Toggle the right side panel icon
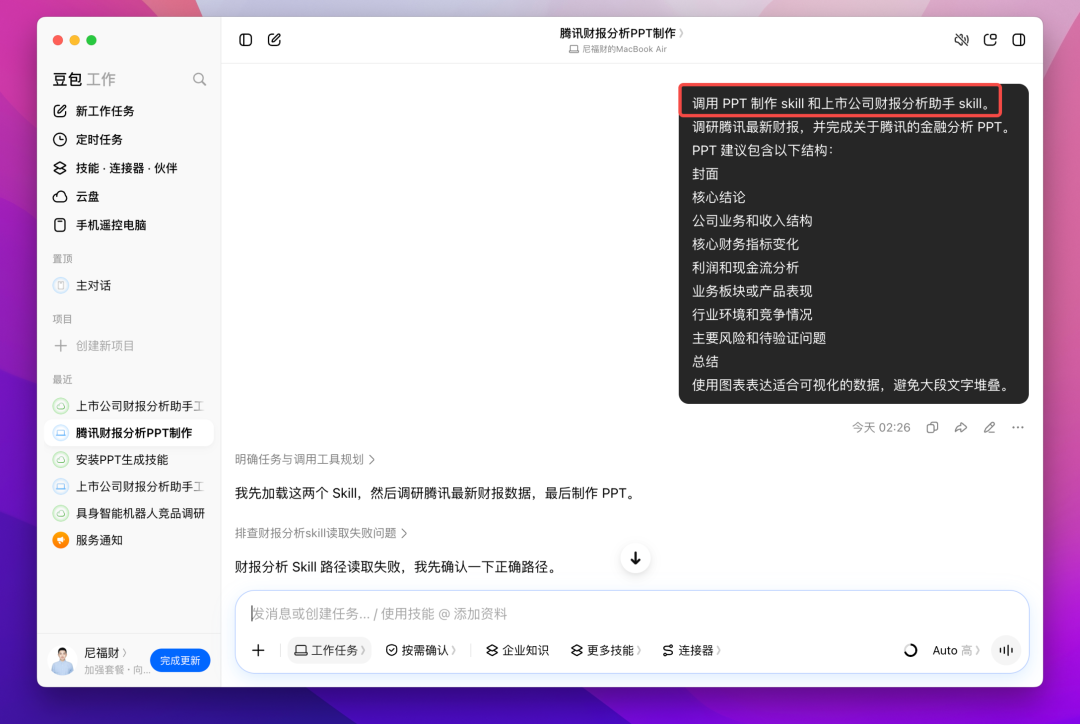Screen dimensions: 1080x724 1019,40
